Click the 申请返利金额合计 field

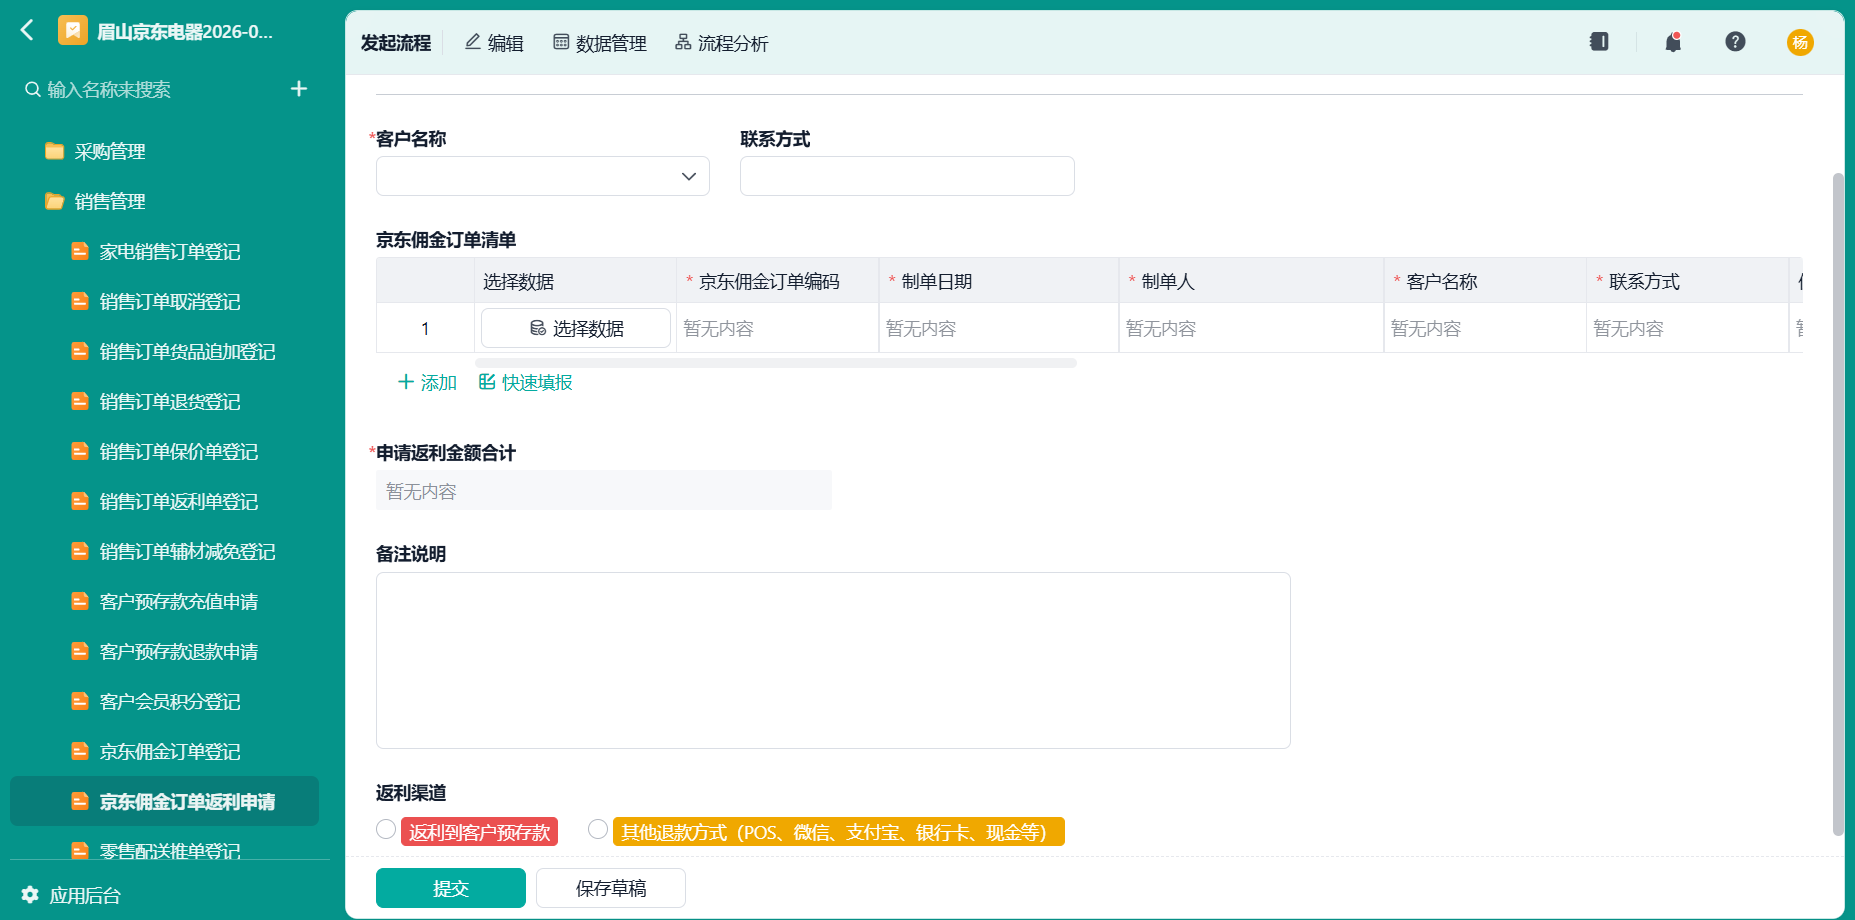coord(604,490)
